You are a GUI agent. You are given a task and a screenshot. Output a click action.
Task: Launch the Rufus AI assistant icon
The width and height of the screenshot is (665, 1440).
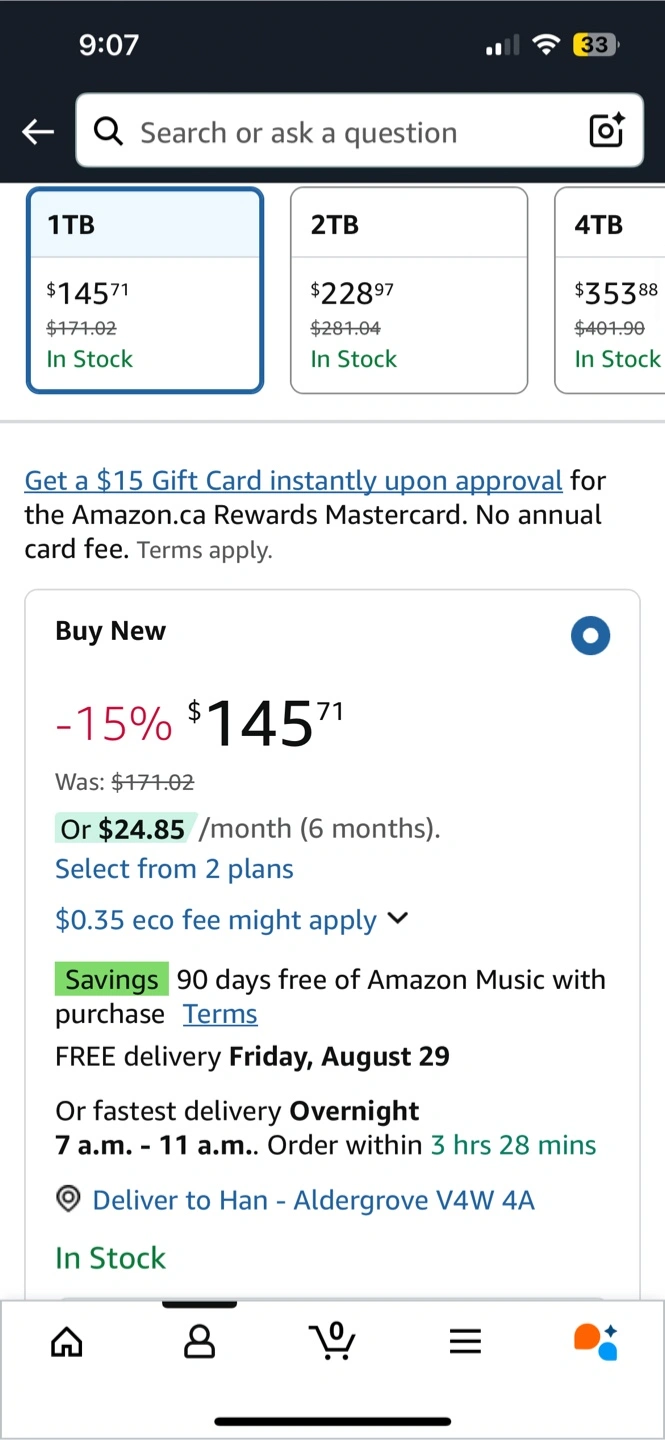[596, 1341]
